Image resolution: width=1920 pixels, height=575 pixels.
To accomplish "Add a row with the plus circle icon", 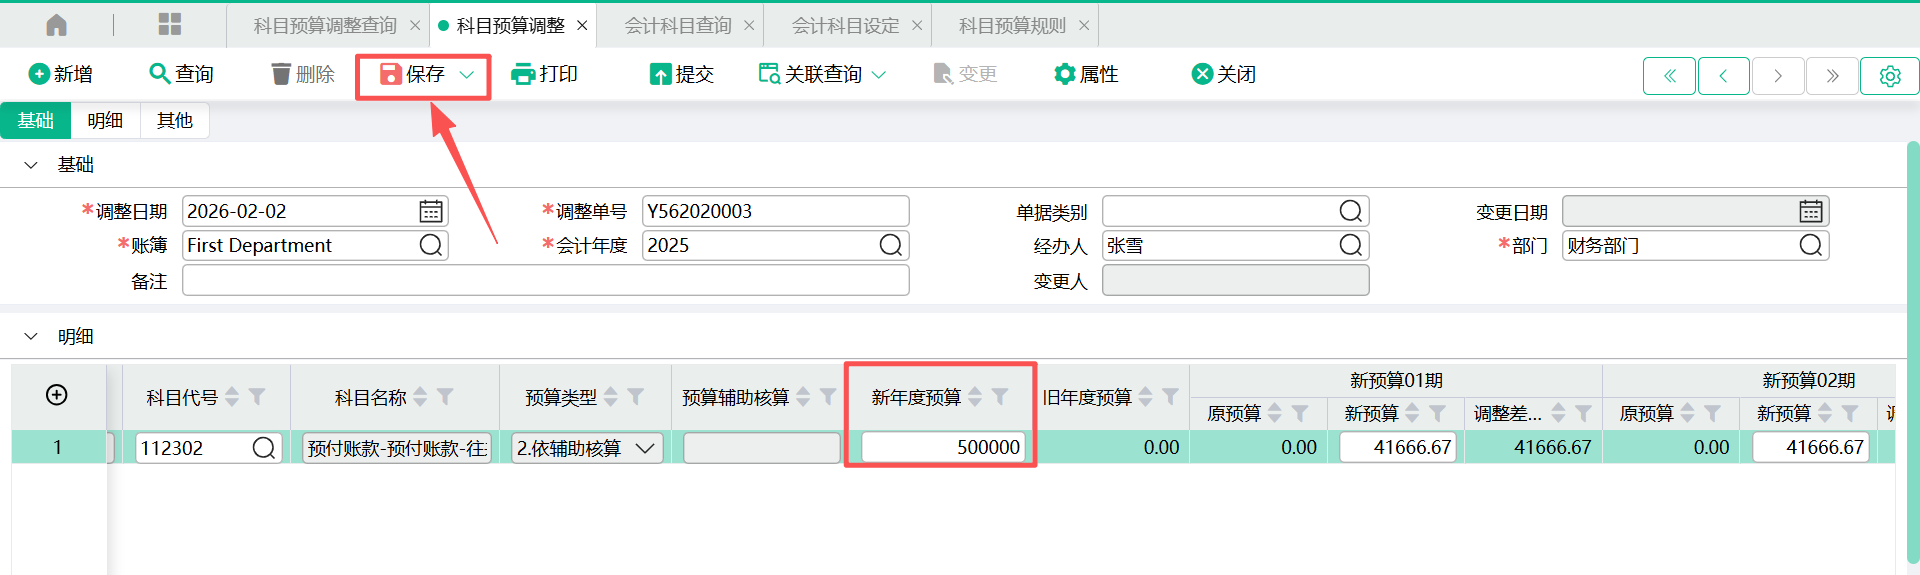I will pyautogui.click(x=57, y=395).
